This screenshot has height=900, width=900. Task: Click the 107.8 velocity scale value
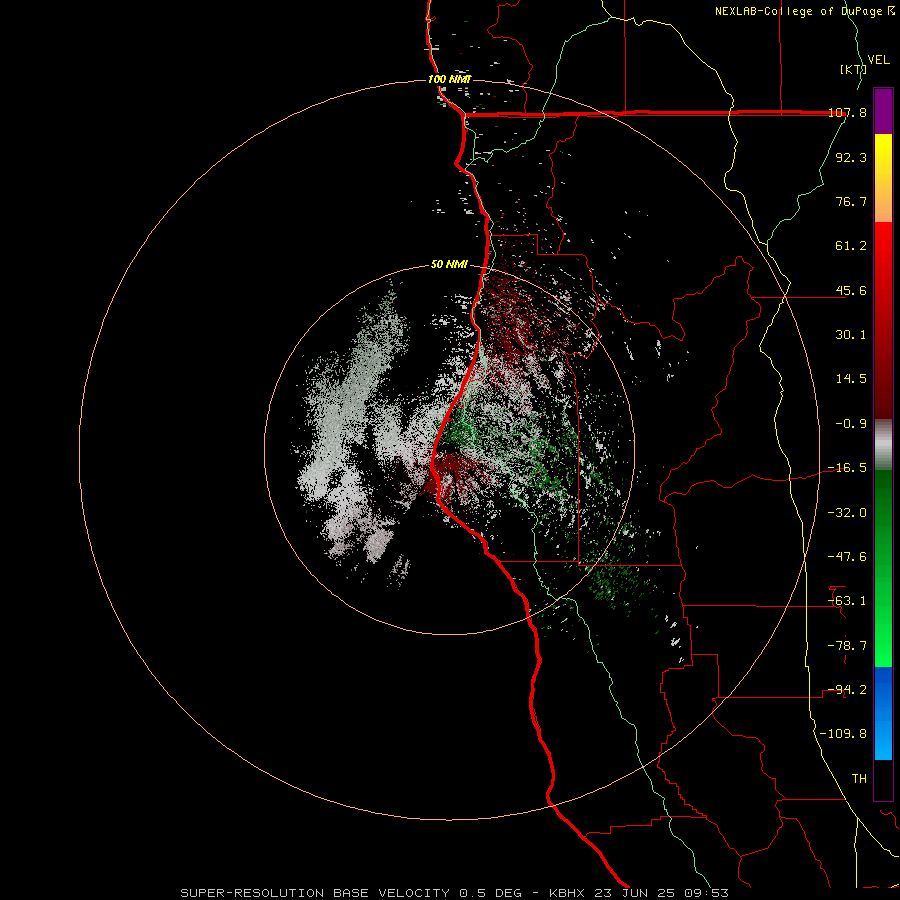(847, 113)
